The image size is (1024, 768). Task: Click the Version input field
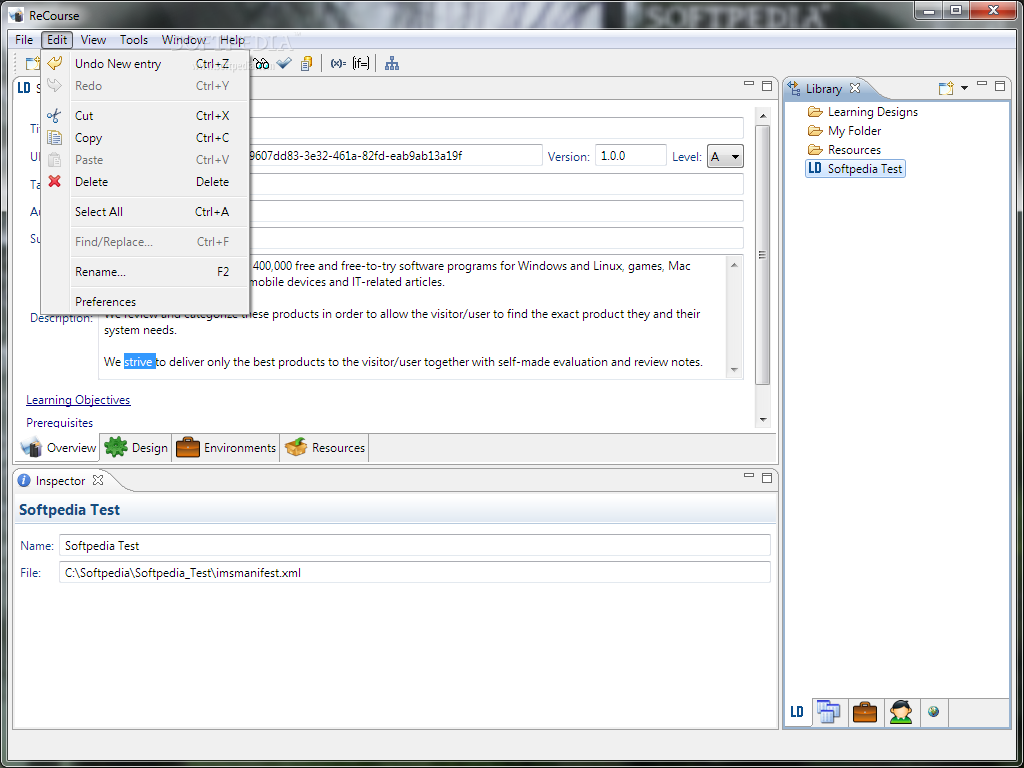coord(631,156)
